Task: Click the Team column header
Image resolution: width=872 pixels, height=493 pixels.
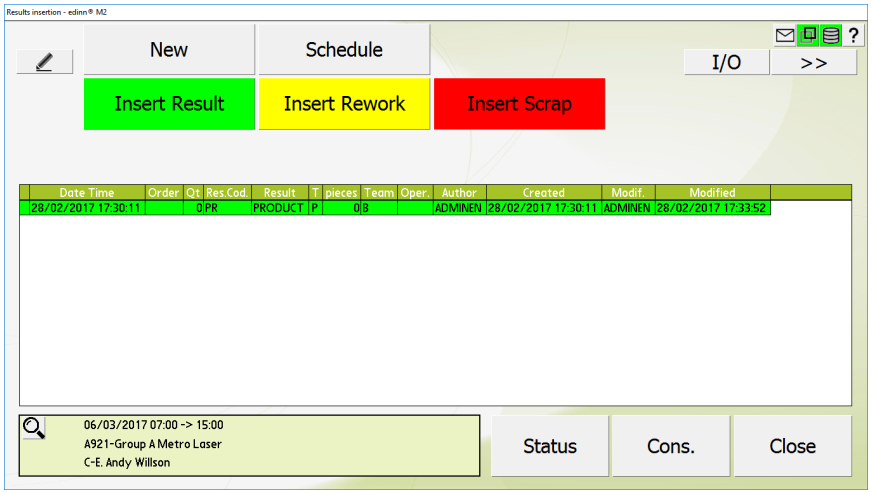Action: pyautogui.click(x=379, y=193)
